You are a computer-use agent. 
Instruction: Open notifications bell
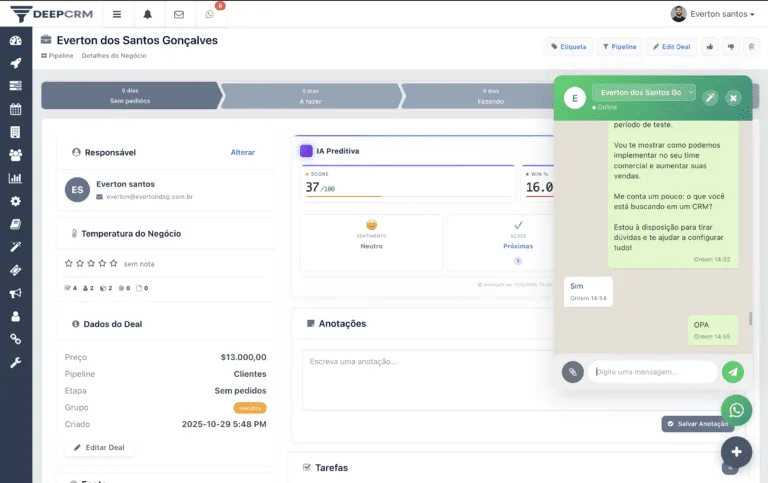pyautogui.click(x=147, y=14)
